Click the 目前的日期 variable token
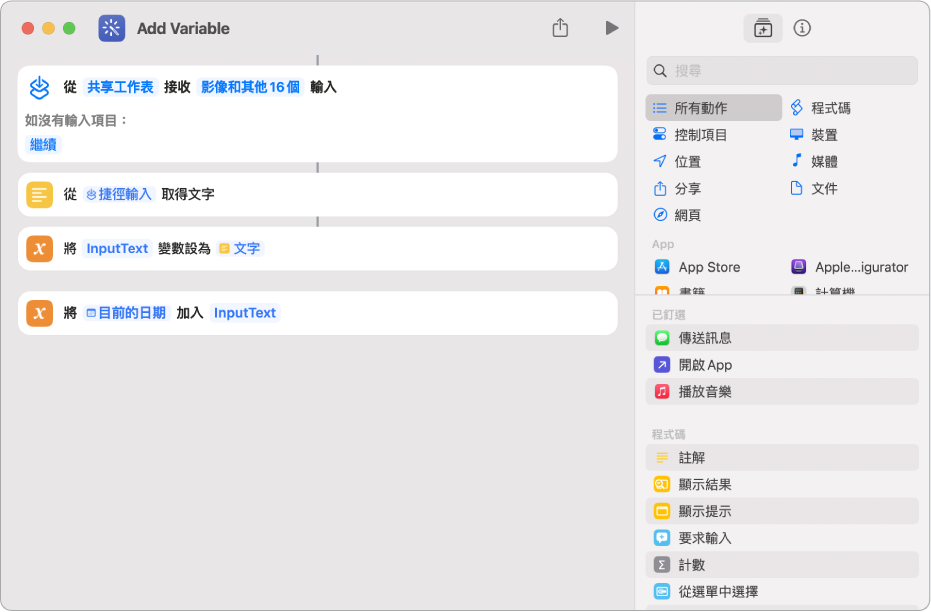The height and width of the screenshot is (612, 931). 126,313
